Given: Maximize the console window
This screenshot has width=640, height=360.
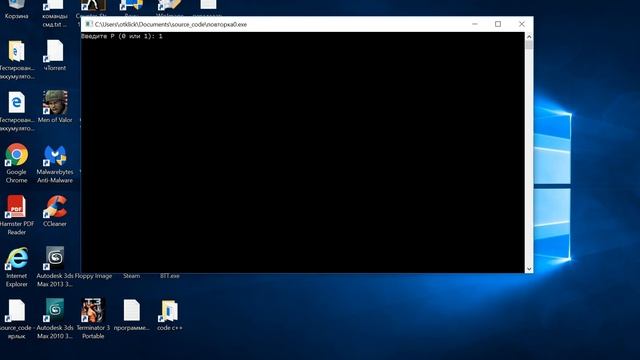Looking at the screenshot, I should (x=498, y=24).
